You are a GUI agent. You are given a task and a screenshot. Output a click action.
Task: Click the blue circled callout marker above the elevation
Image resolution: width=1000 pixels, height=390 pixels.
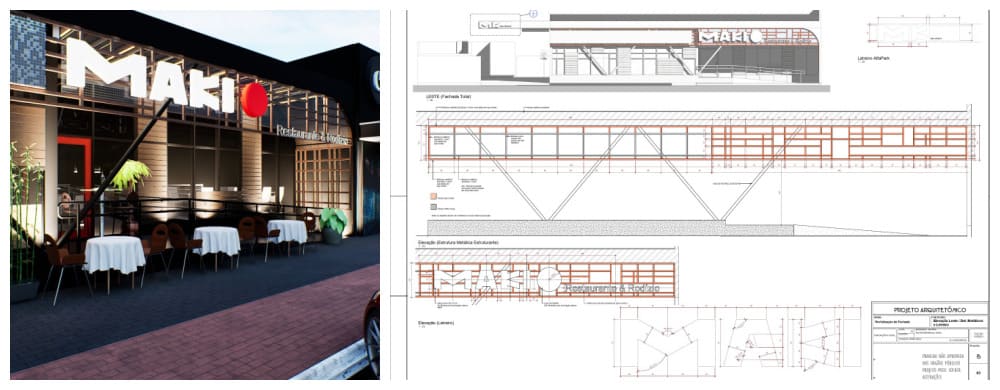point(534,13)
